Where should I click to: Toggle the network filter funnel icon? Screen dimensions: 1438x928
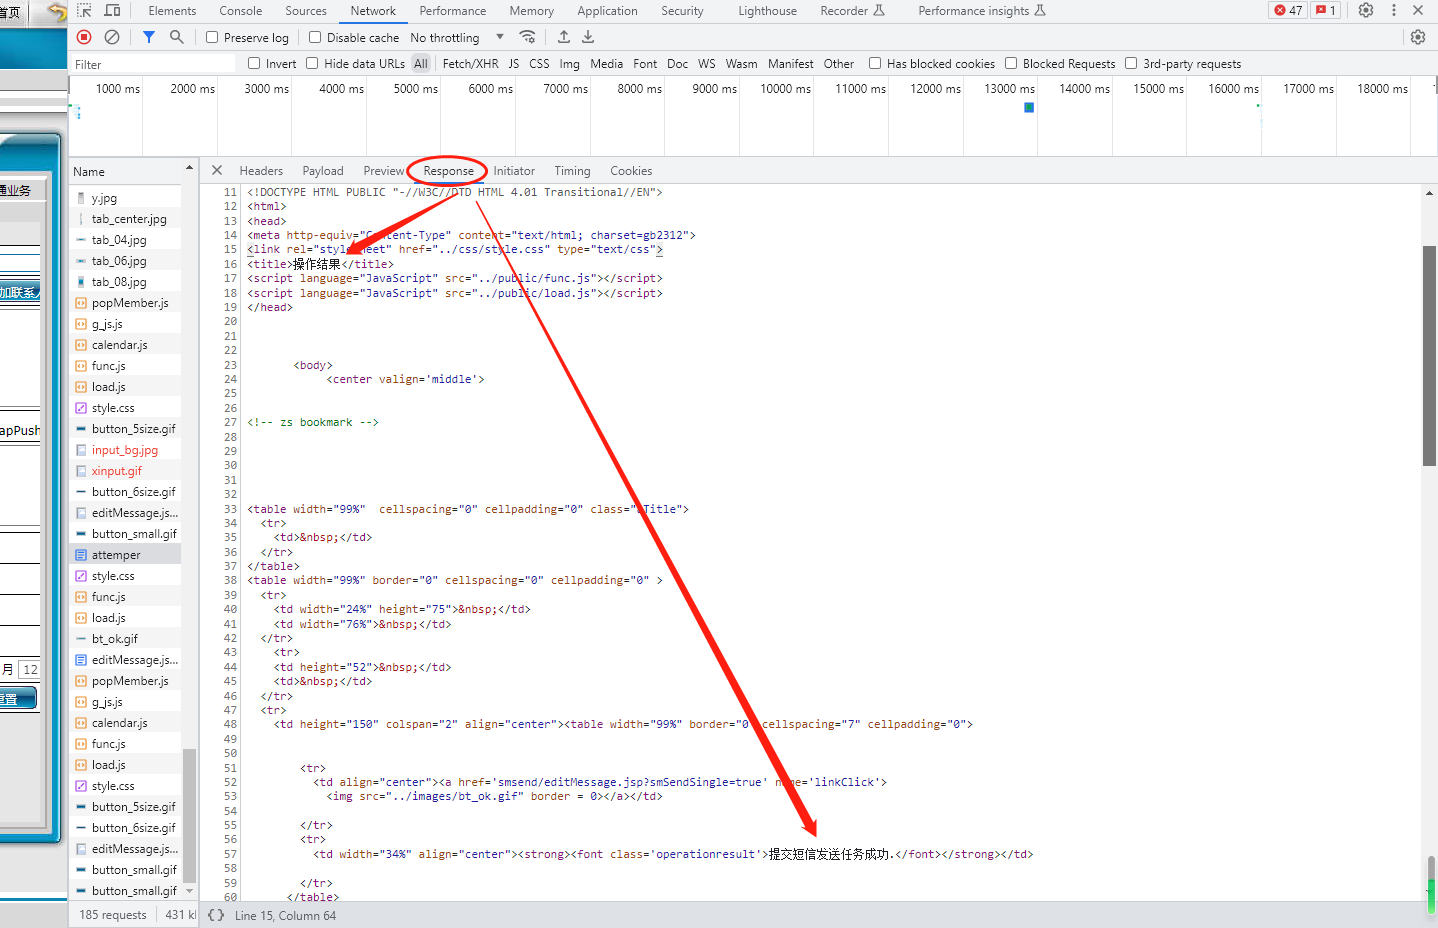pyautogui.click(x=148, y=37)
